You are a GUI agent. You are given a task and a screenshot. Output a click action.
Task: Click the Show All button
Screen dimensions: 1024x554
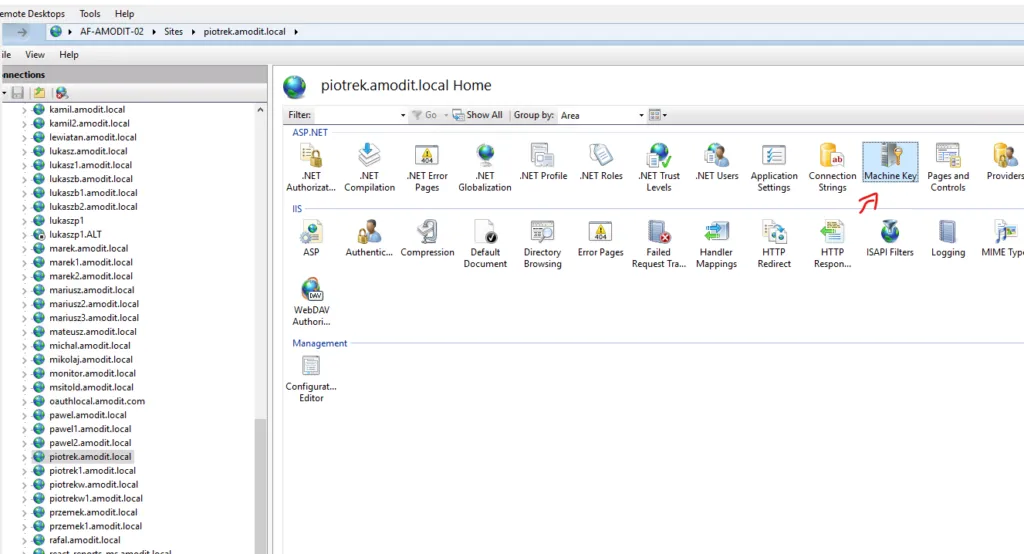point(478,115)
